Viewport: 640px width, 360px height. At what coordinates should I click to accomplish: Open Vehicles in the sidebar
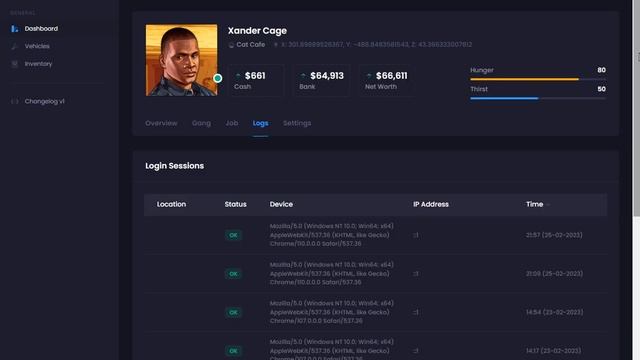point(37,46)
